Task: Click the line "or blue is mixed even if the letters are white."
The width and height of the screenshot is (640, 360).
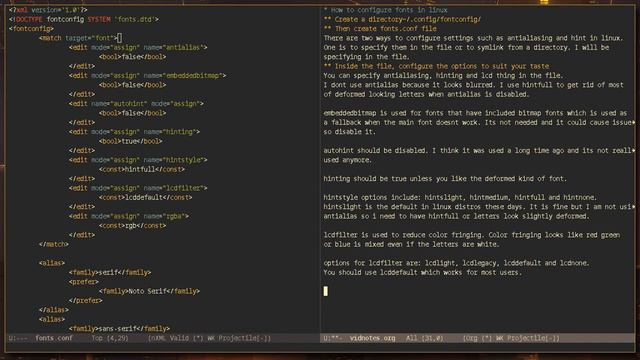Action: pos(411,244)
